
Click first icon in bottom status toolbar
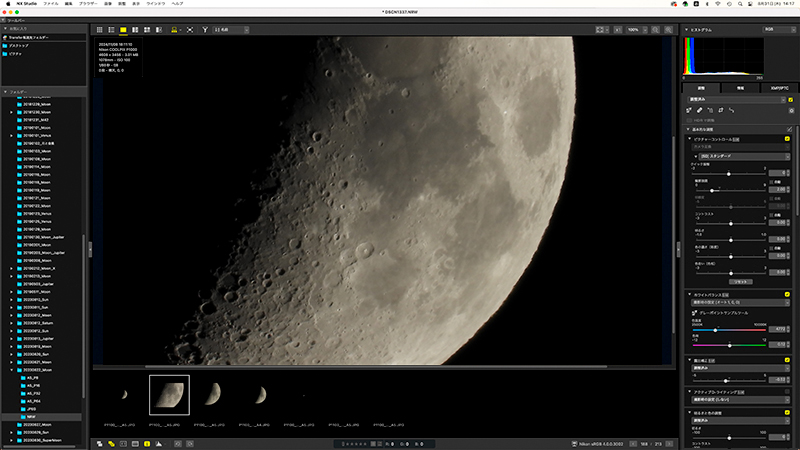coord(99,444)
